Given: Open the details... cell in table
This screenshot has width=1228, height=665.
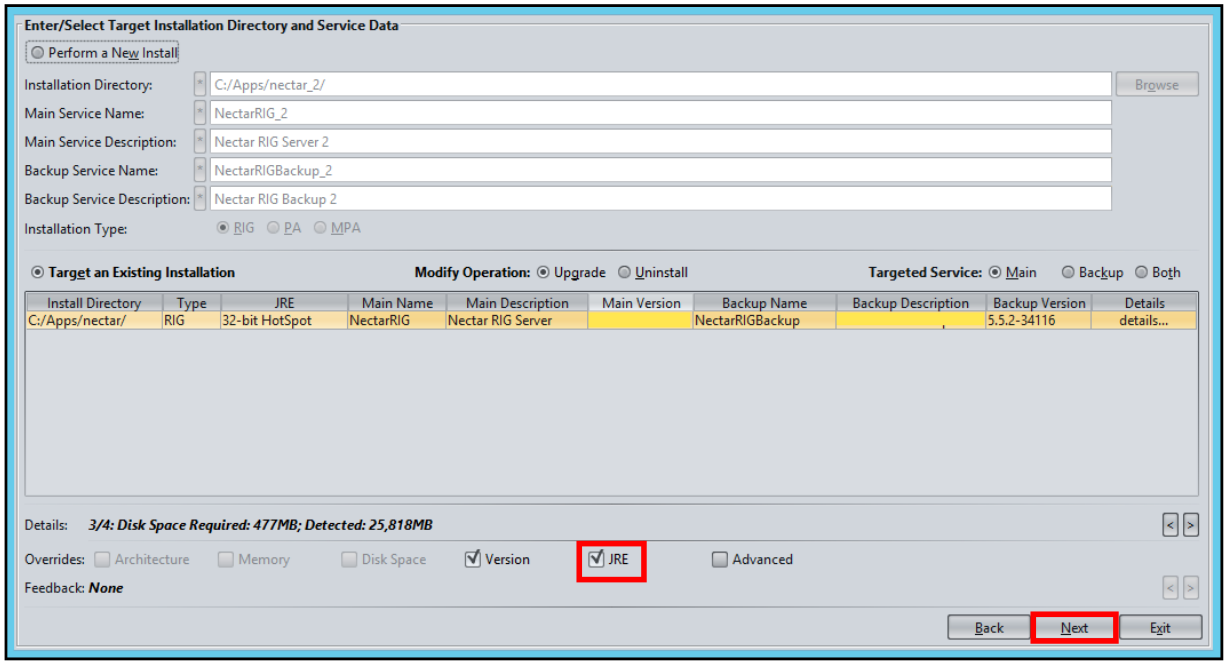Looking at the screenshot, I should (x=1144, y=321).
